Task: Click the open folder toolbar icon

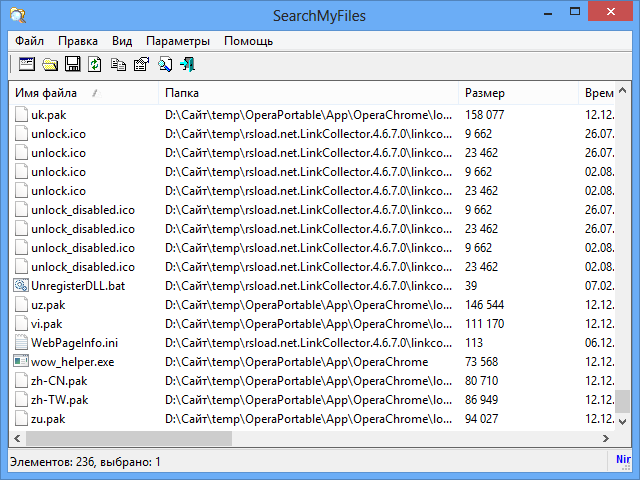Action: click(50, 64)
